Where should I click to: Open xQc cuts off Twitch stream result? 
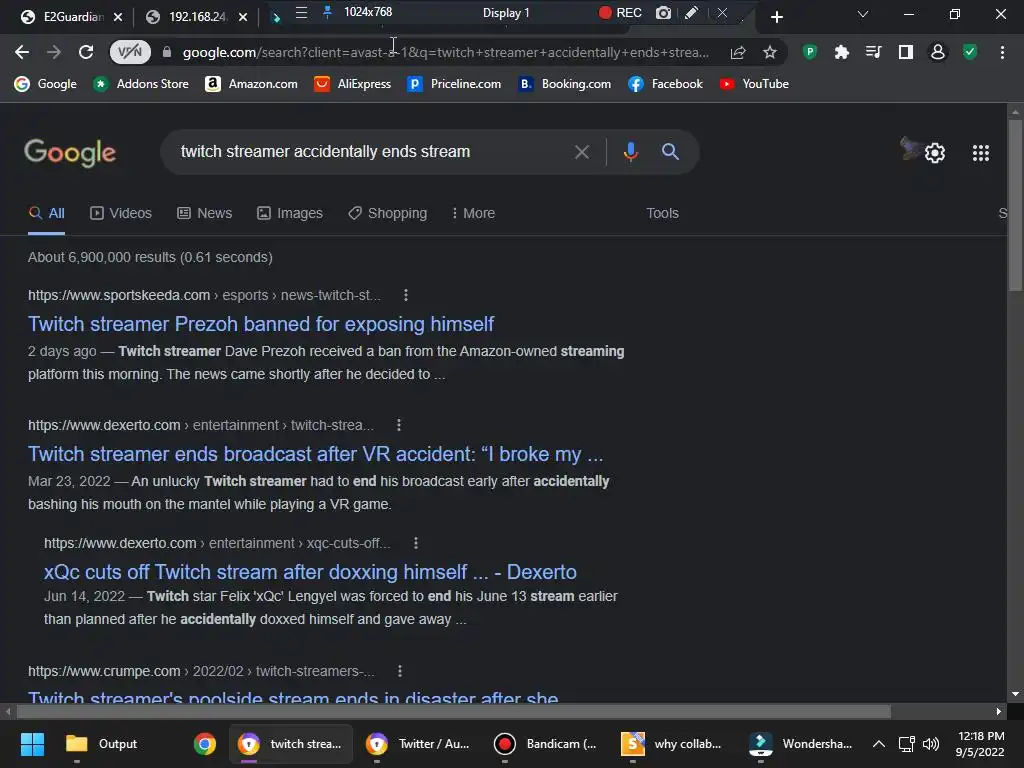pos(310,572)
